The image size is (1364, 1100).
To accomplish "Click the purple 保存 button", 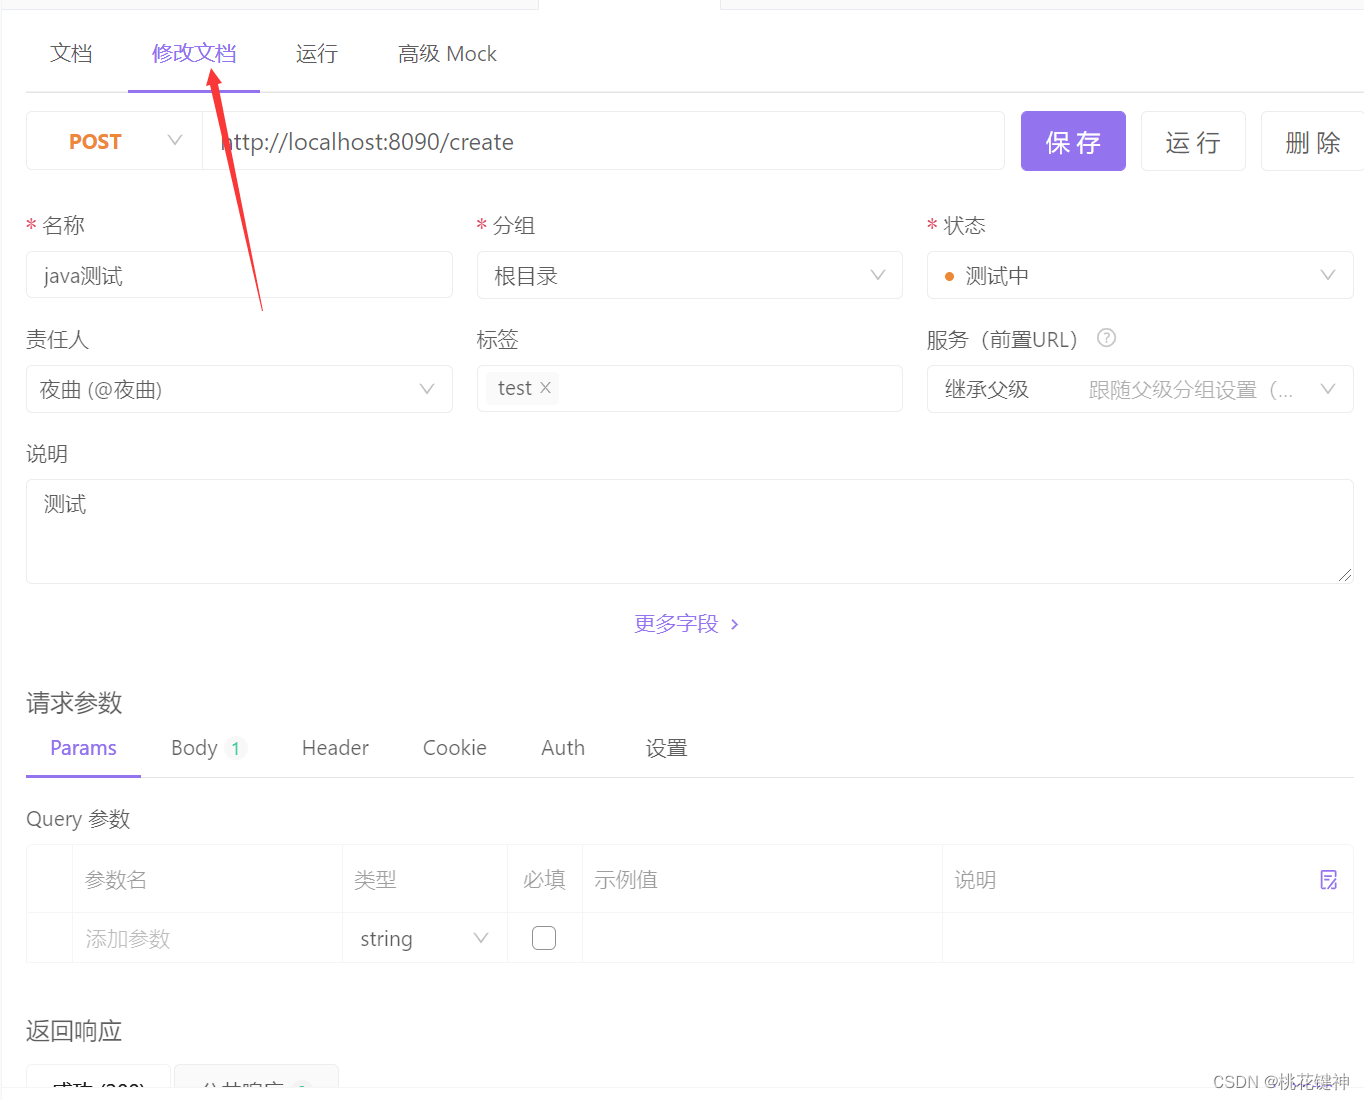I will pos(1073,141).
